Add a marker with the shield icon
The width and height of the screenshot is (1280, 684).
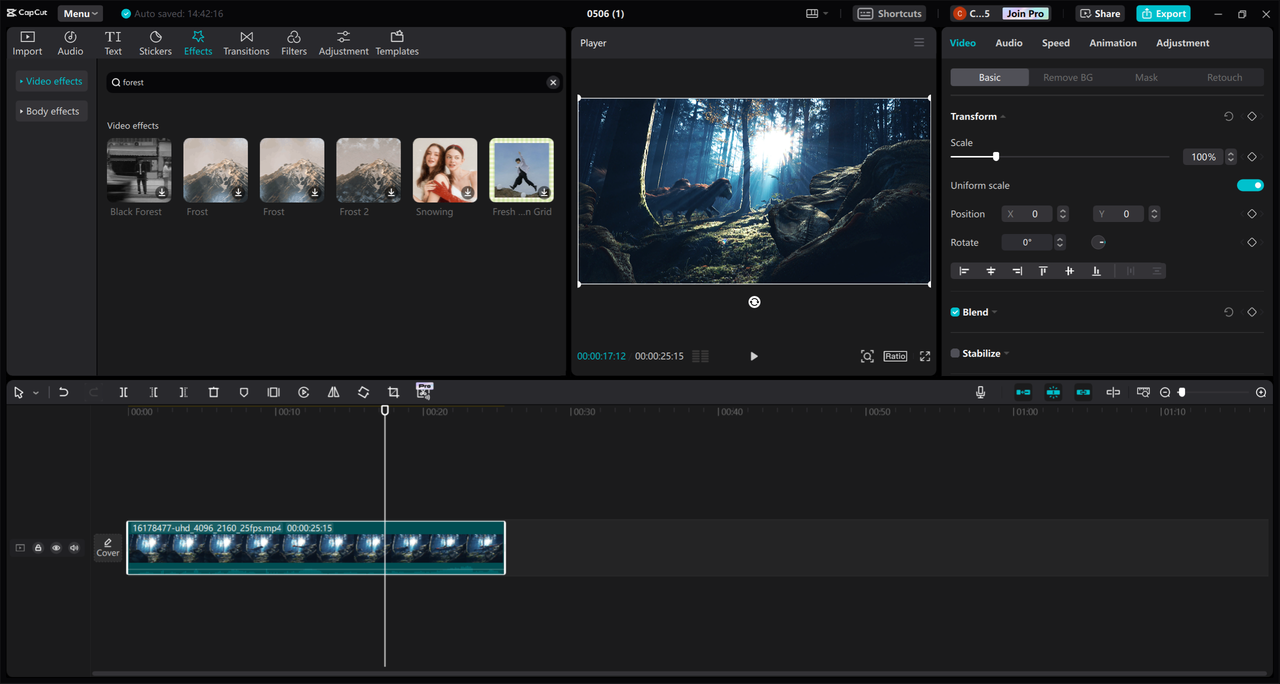click(244, 393)
